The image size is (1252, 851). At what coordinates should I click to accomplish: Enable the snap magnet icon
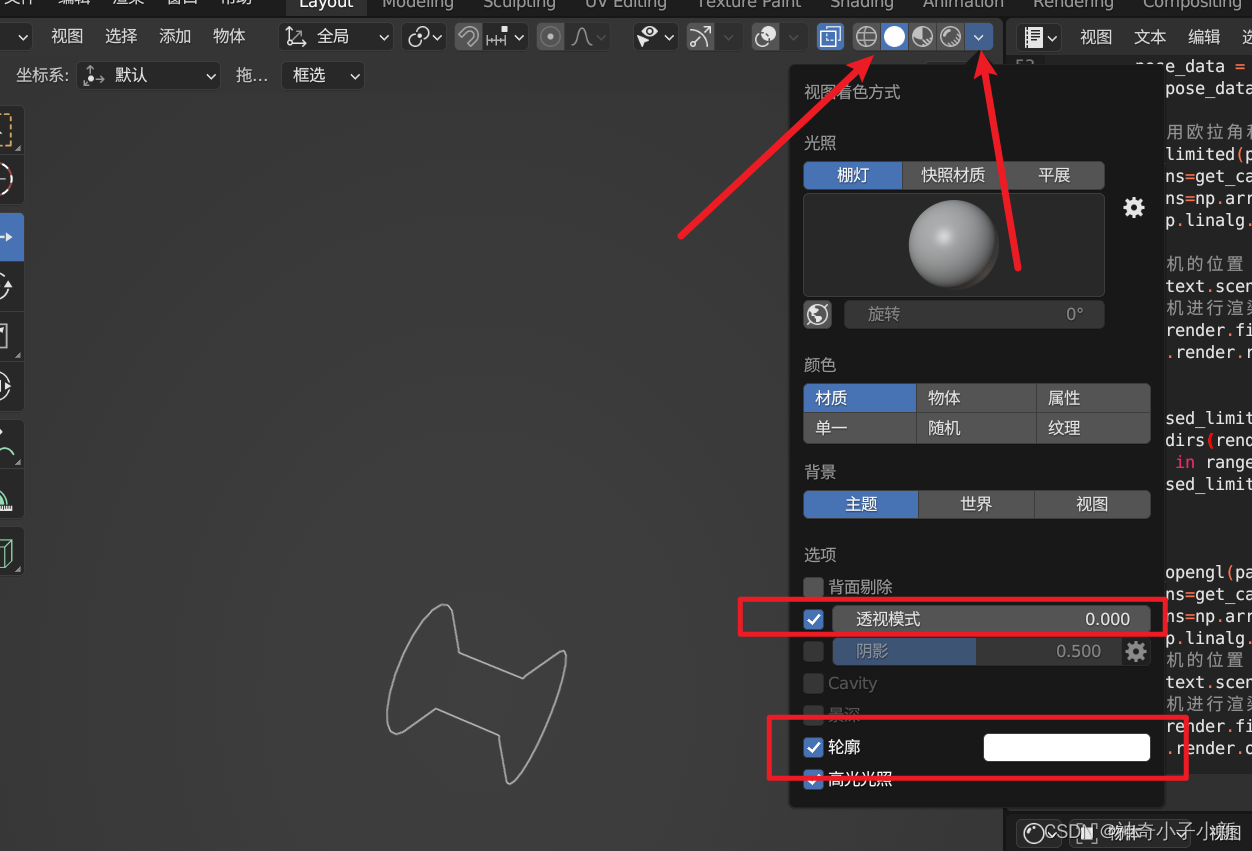467,36
